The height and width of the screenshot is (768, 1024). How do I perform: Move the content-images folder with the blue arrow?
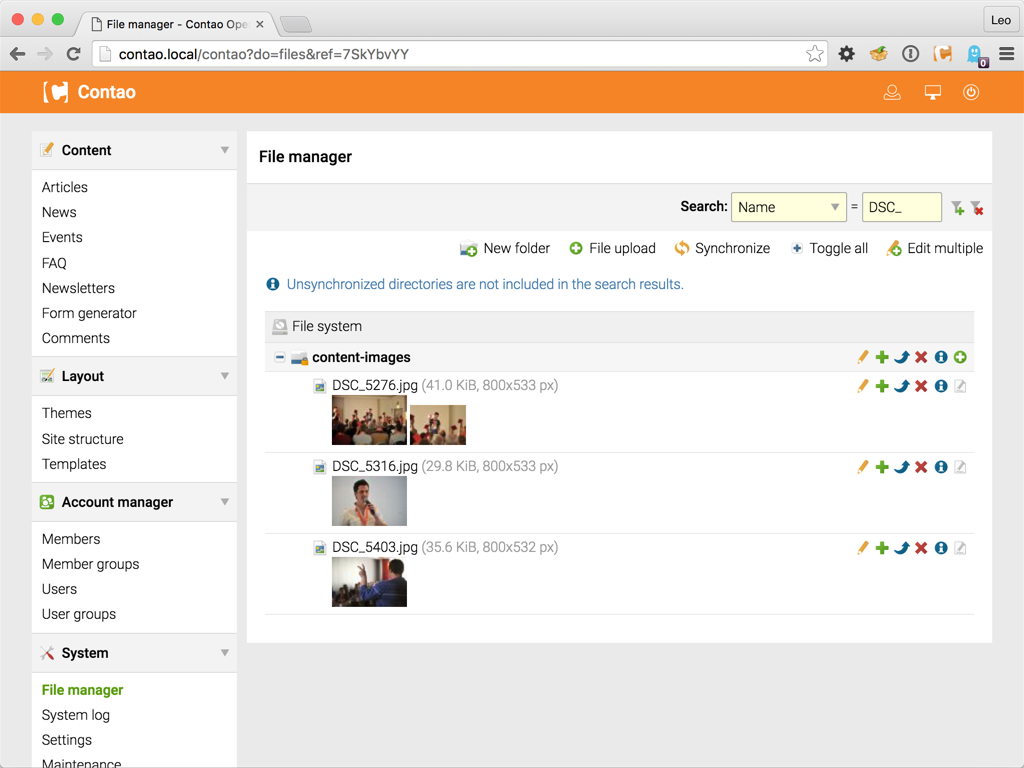coord(901,357)
